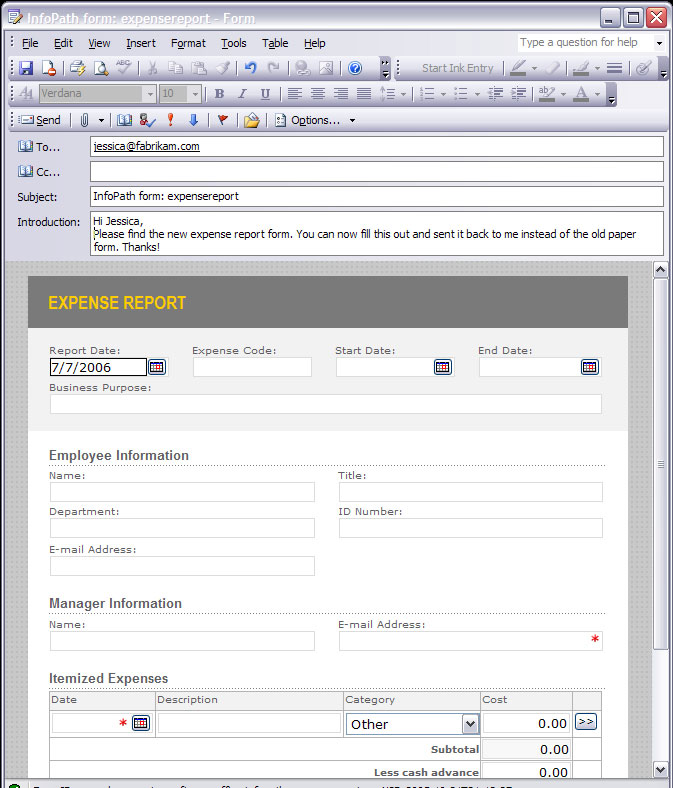Screen dimensions: 673x788
Task: Click the attach file paperclip icon
Action: [84, 120]
